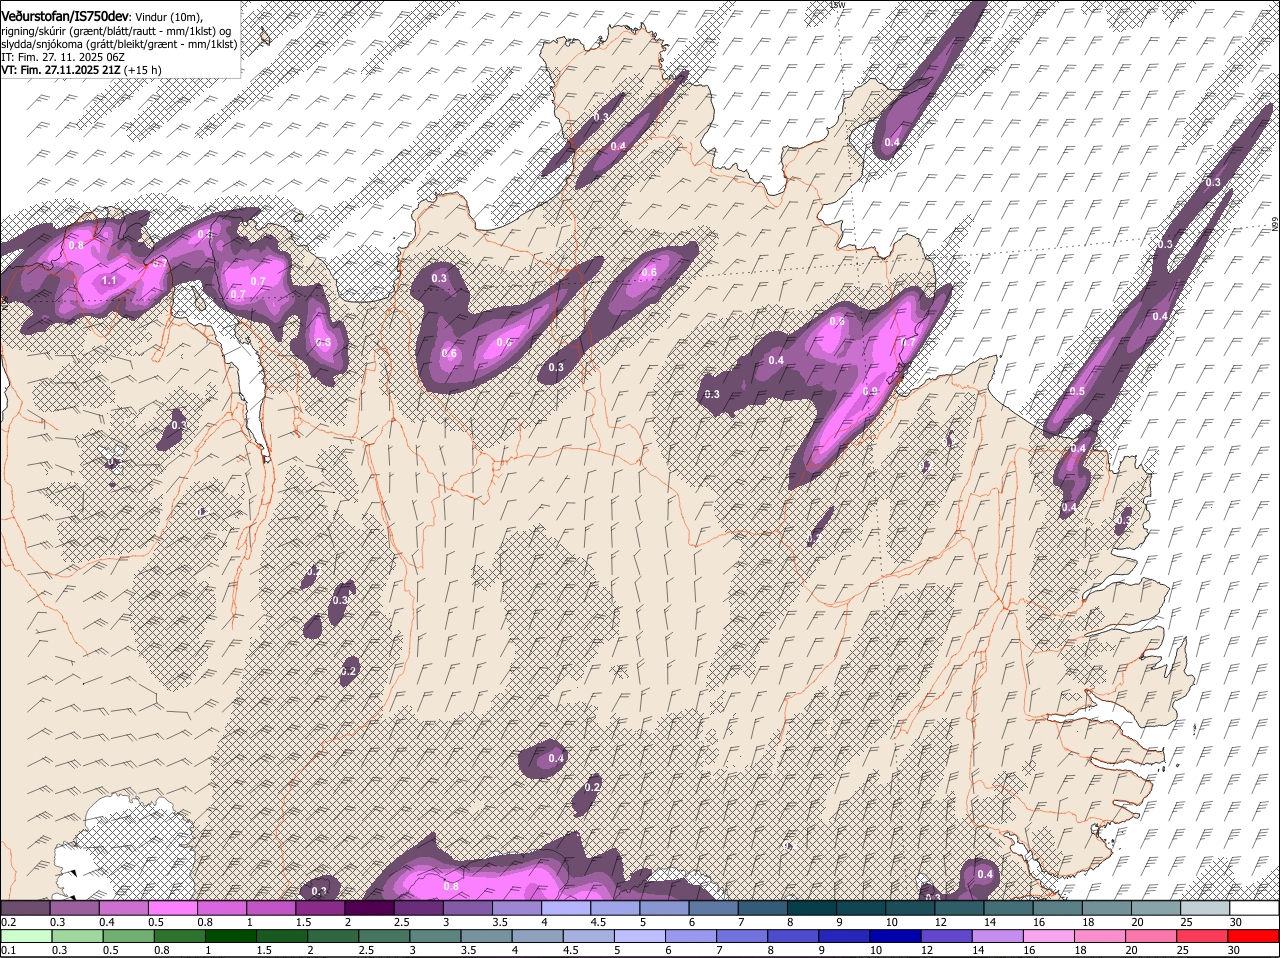
Task: Pick the bottom-row rain swatch starting at 4
Action: [538, 936]
